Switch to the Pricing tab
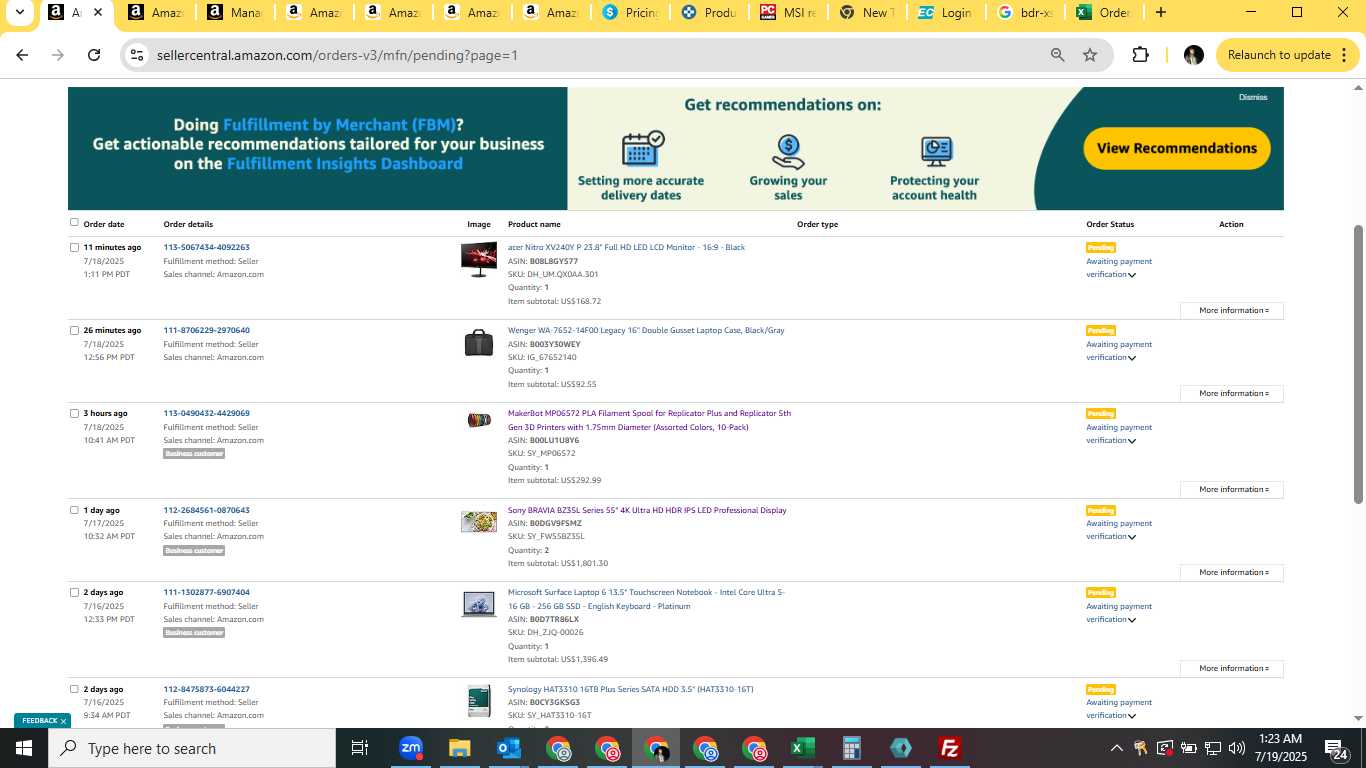This screenshot has width=1366, height=768. [630, 13]
